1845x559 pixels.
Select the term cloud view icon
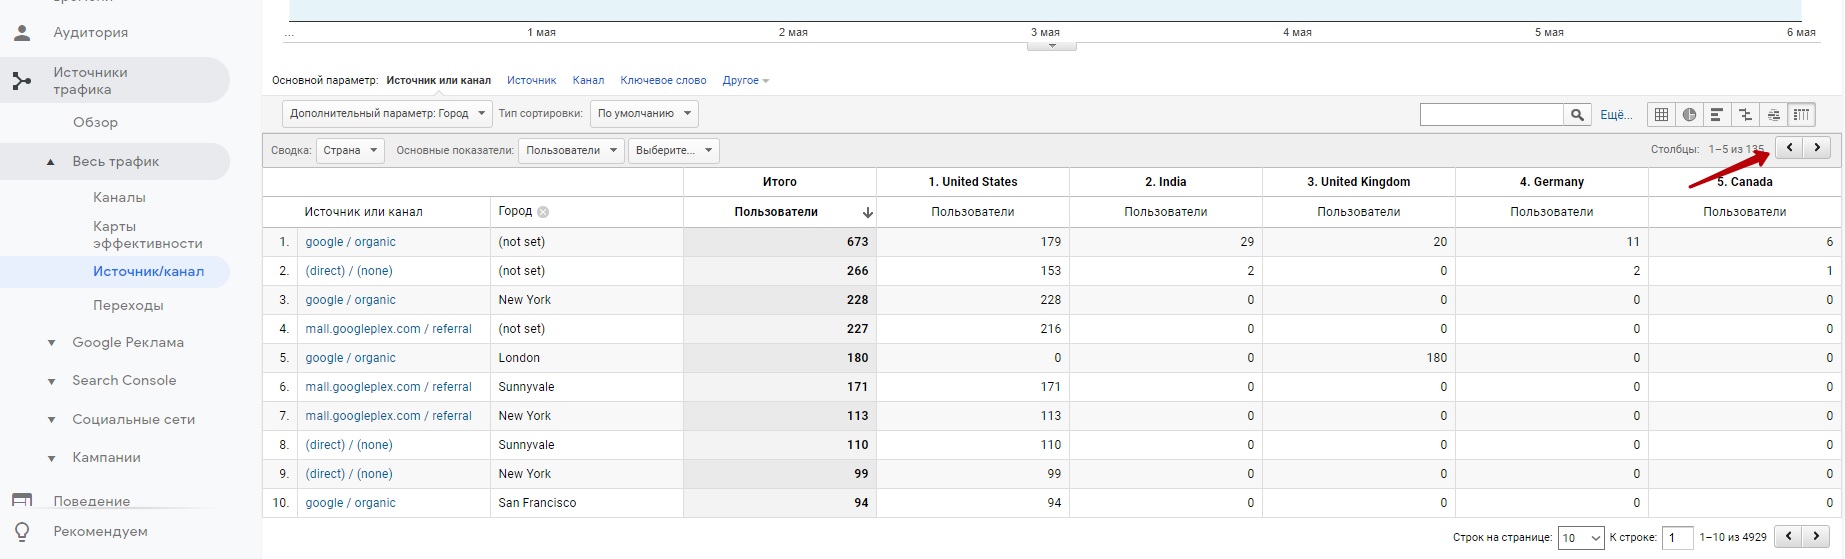[1773, 115]
